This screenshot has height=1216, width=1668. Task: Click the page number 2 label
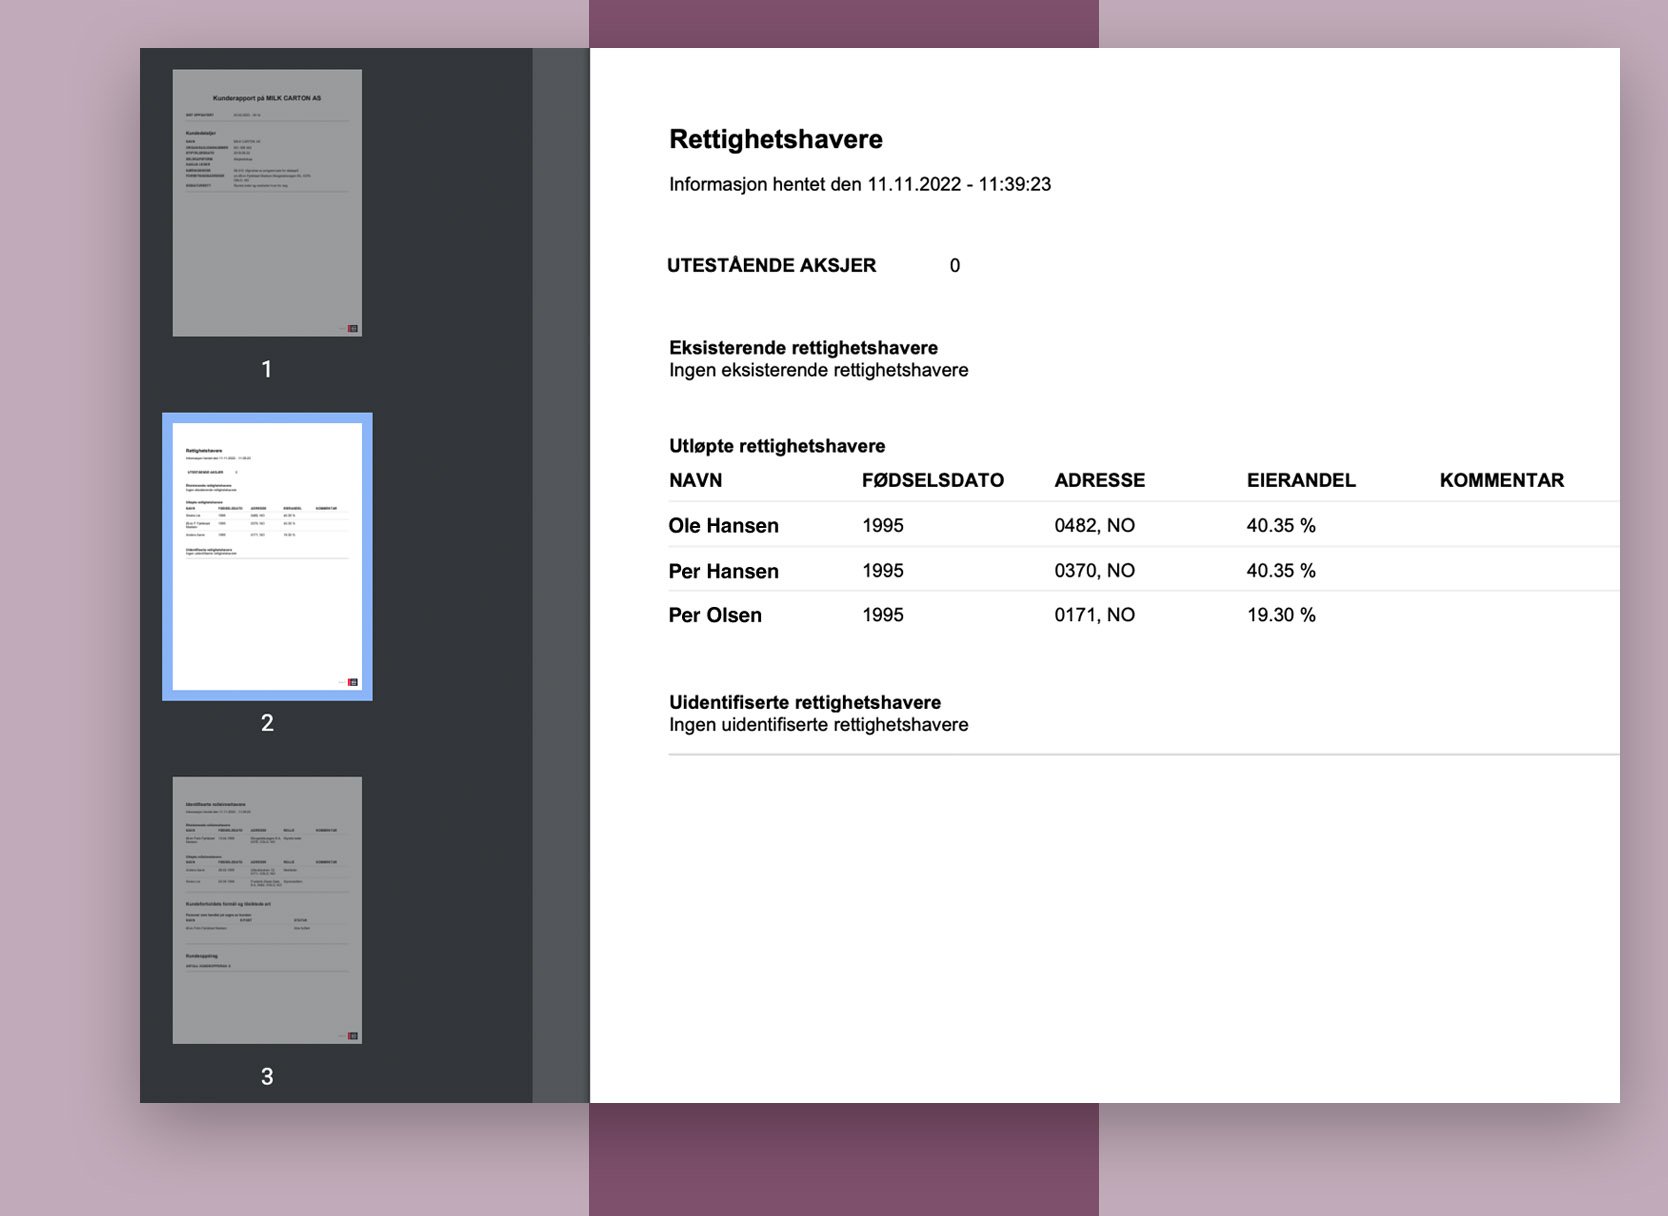click(267, 723)
